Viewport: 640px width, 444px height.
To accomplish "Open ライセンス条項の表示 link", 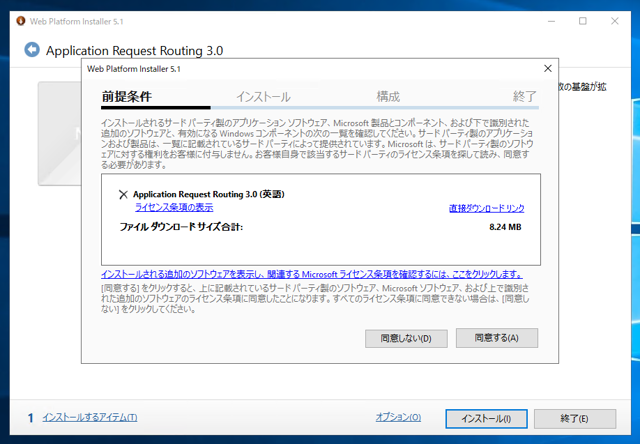I will (174, 207).
